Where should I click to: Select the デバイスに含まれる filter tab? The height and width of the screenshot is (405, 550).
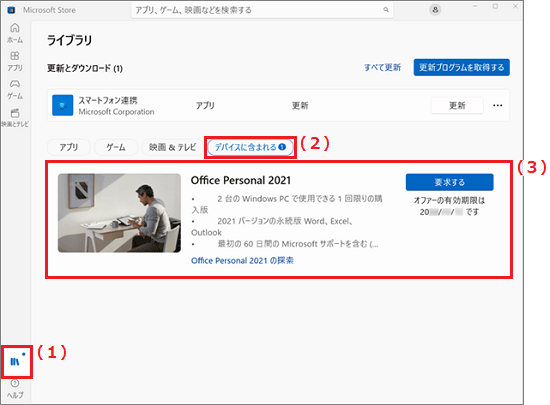pyautogui.click(x=250, y=147)
